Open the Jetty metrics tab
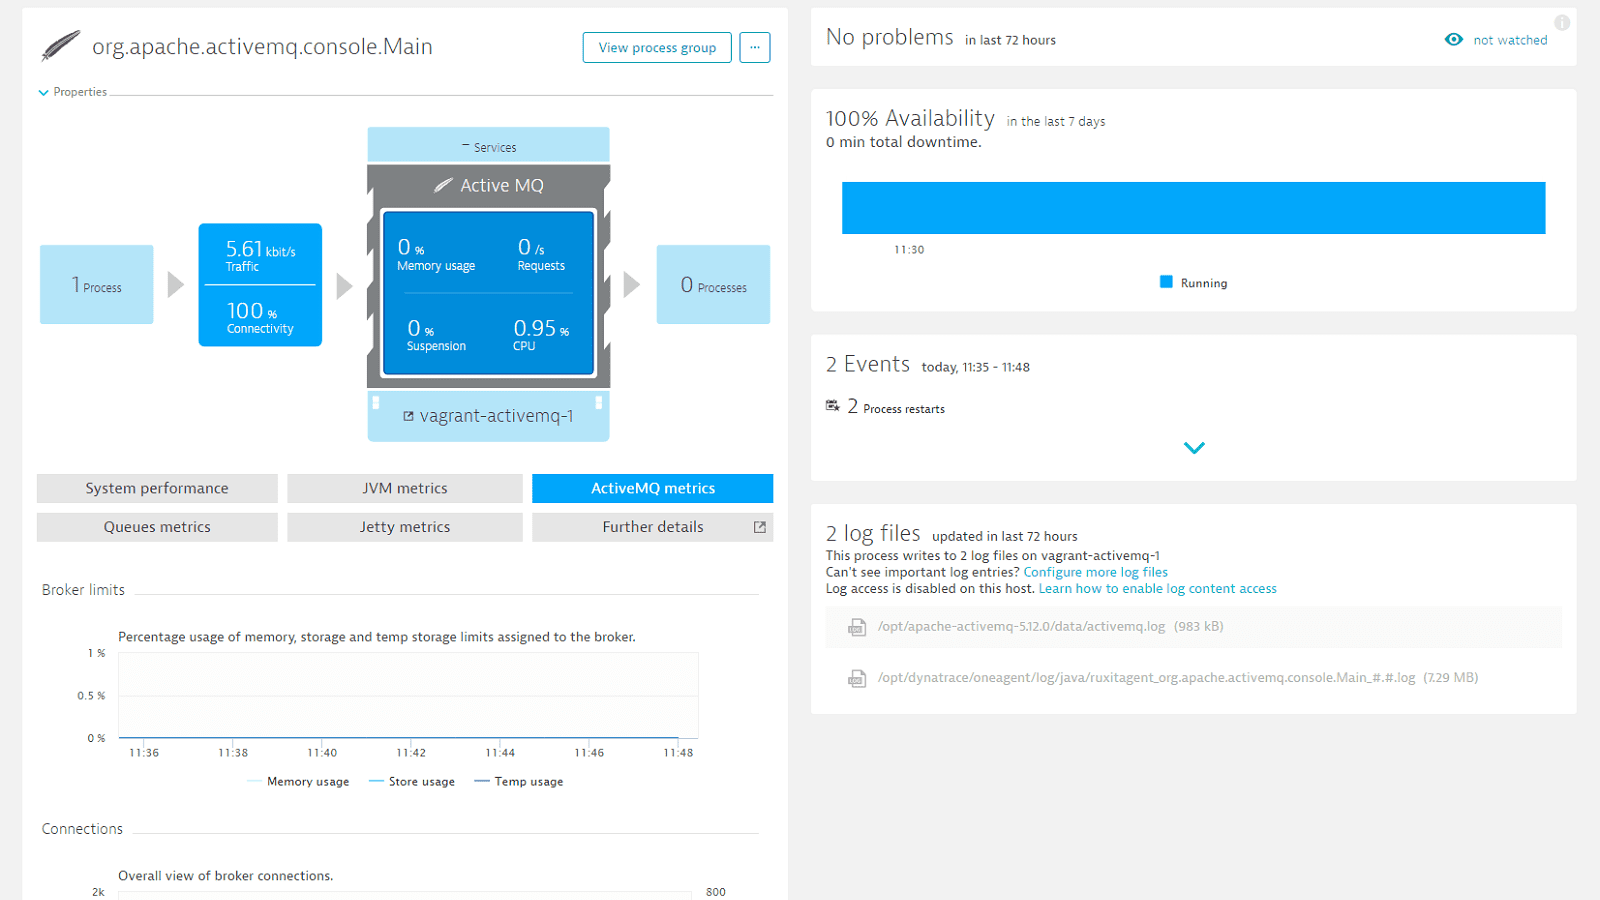Viewport: 1600px width, 900px height. pos(405,527)
